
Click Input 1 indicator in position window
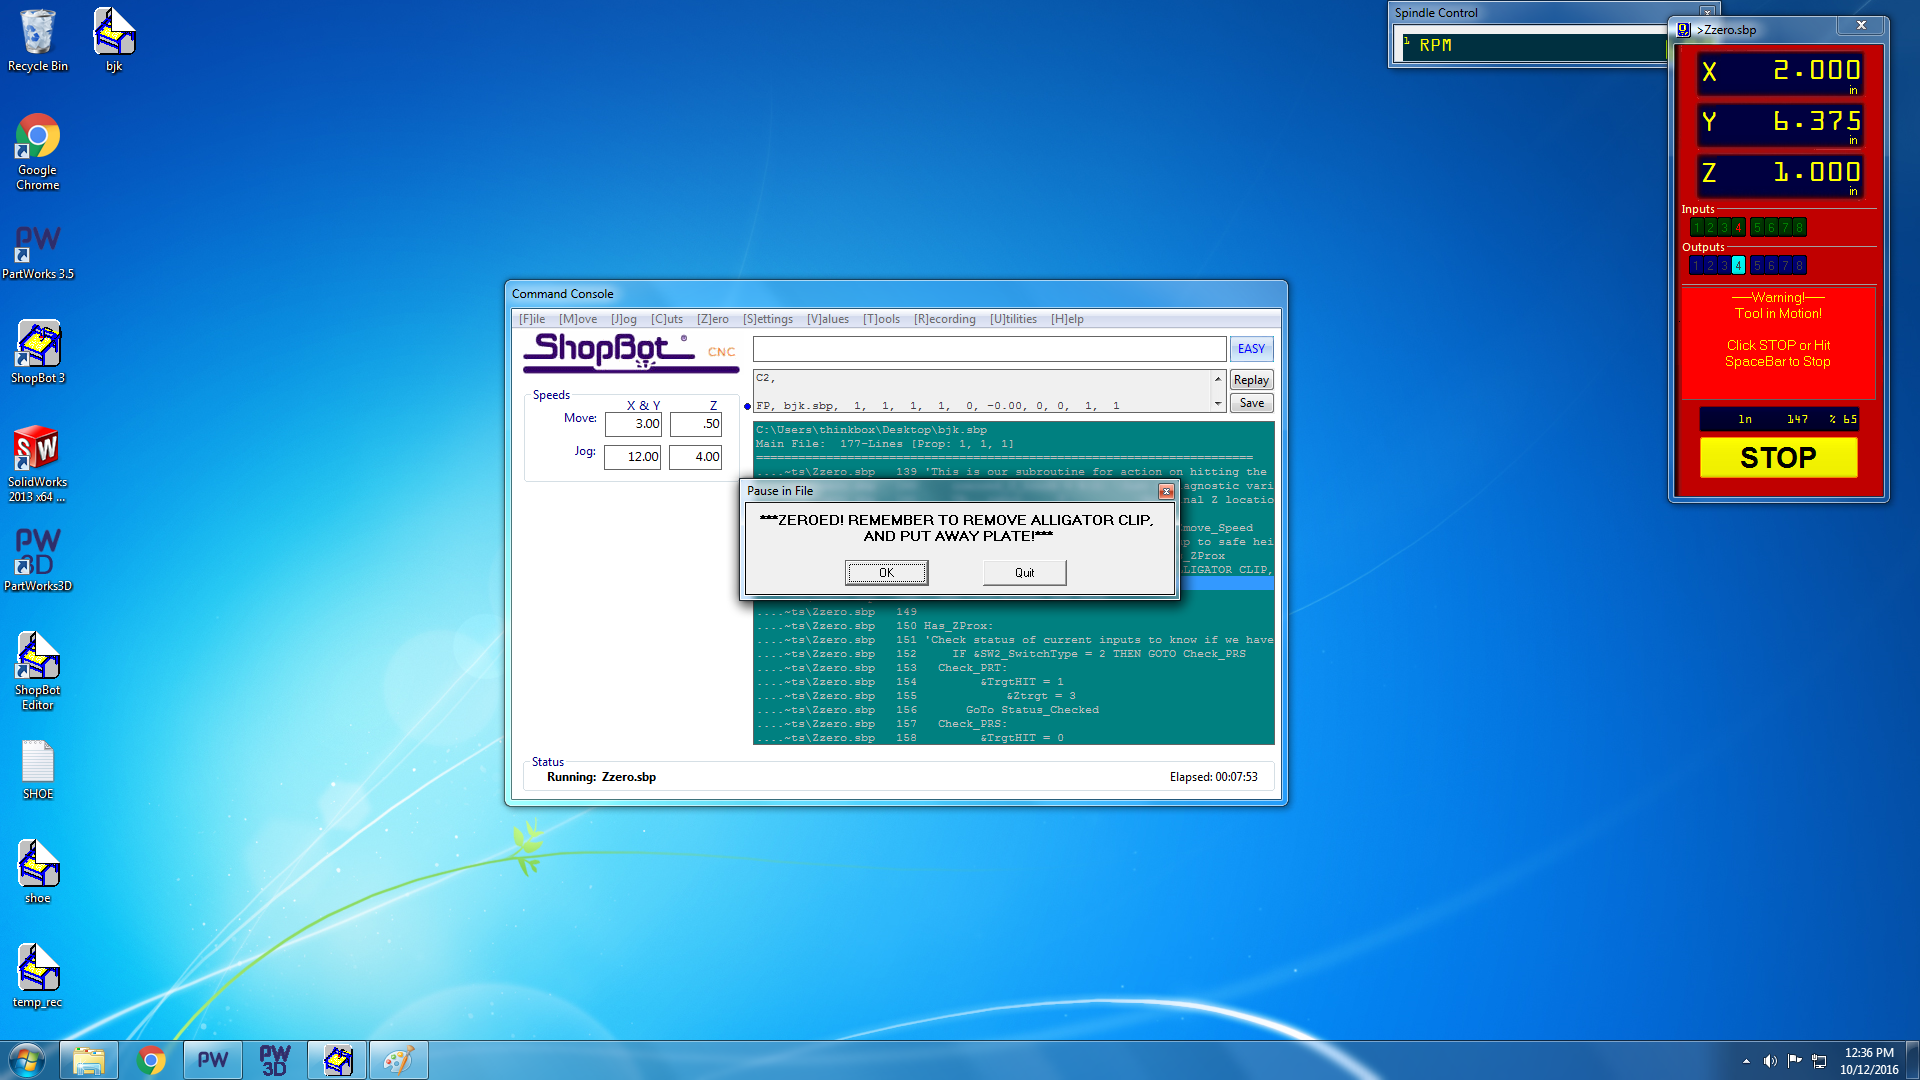coord(1696,228)
